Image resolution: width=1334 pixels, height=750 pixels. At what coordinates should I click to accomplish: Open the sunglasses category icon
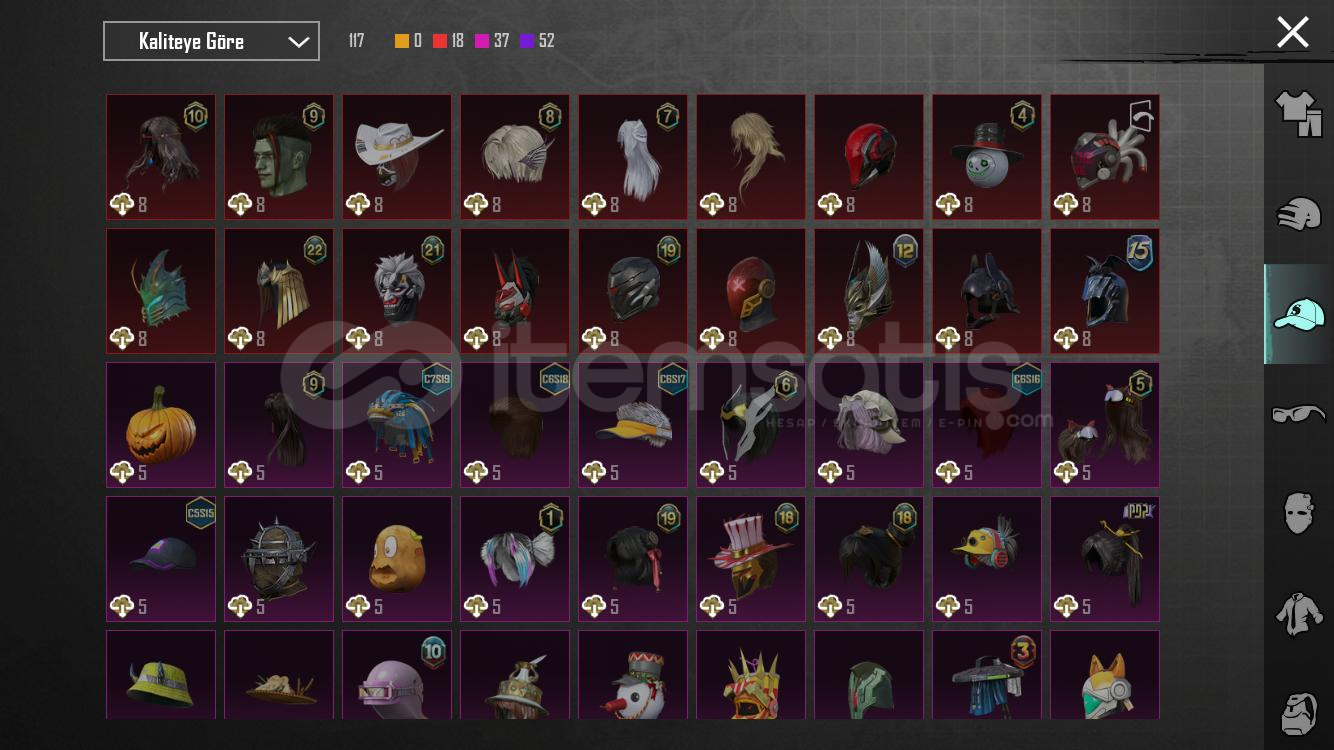click(x=1299, y=413)
